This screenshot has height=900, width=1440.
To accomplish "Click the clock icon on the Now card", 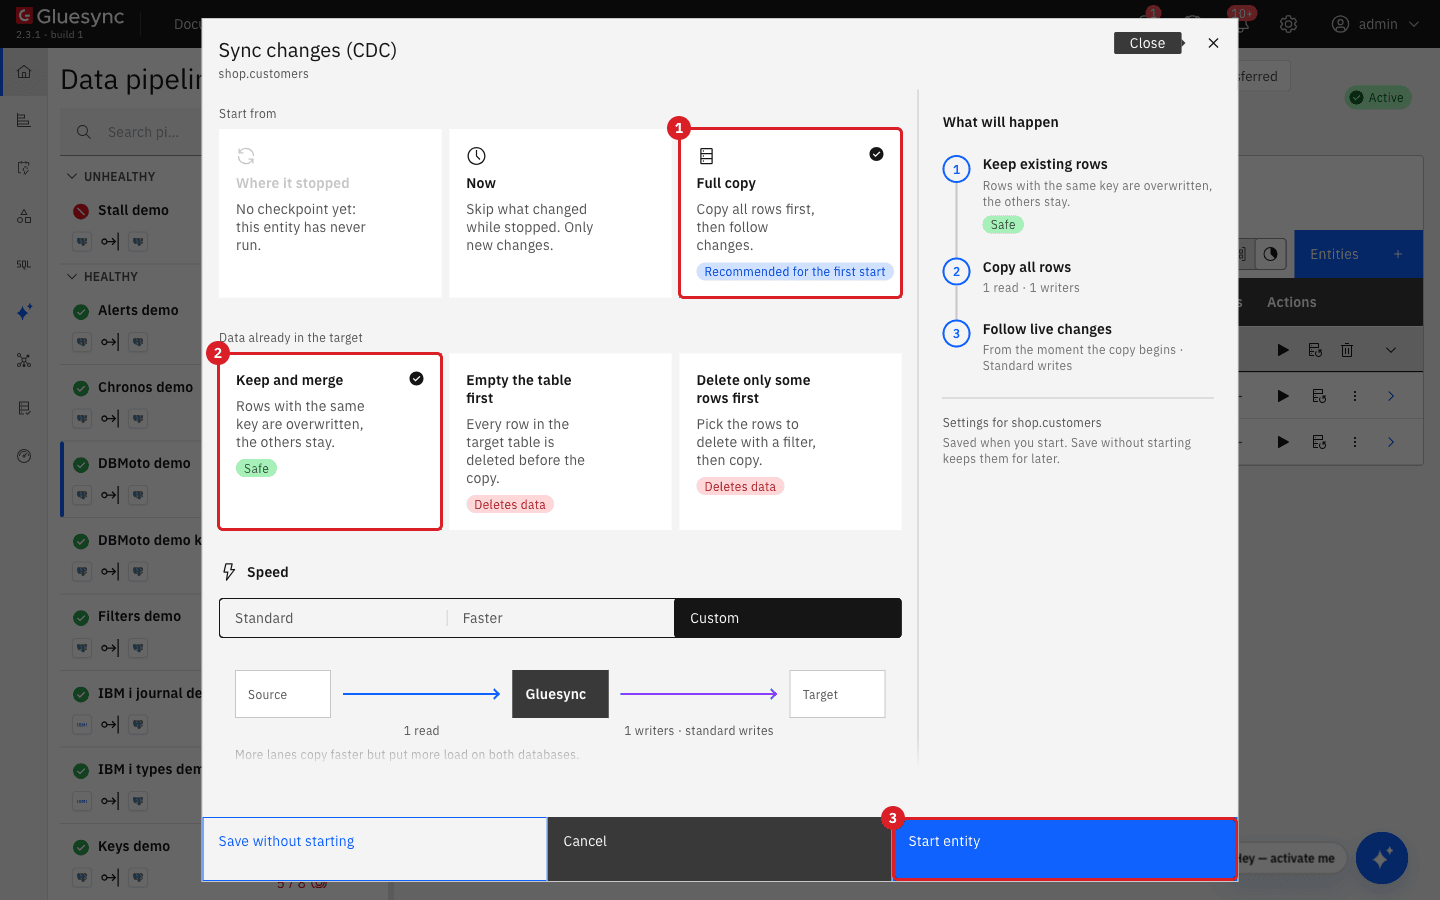I will point(476,156).
